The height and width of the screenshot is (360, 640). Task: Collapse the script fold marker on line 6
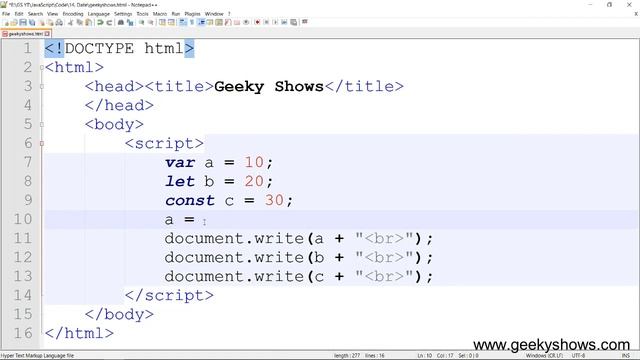[42, 144]
